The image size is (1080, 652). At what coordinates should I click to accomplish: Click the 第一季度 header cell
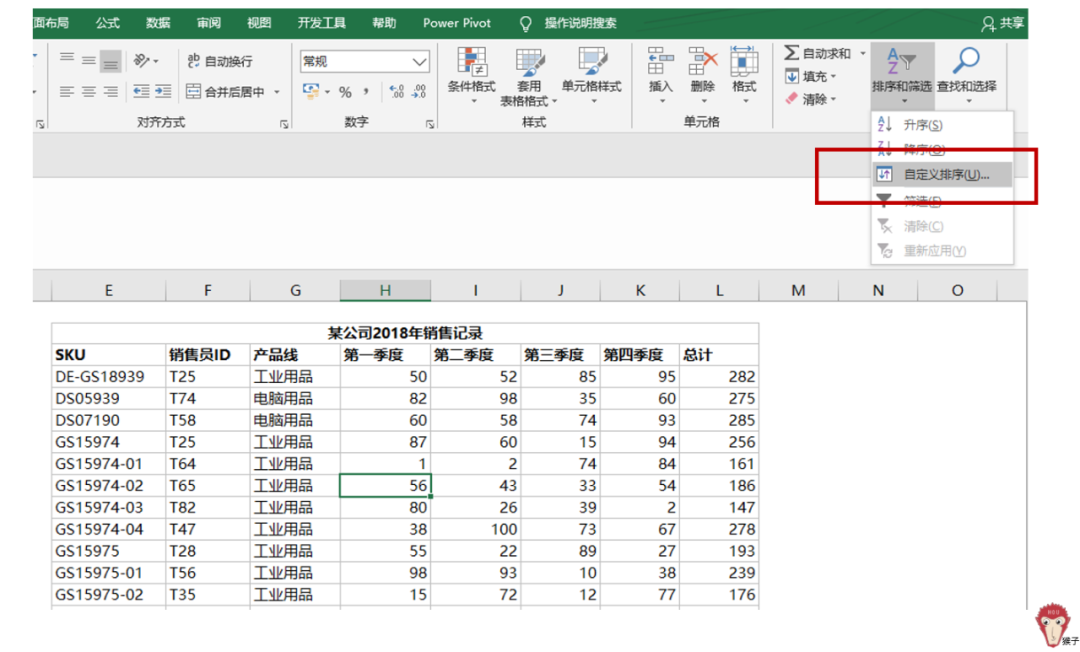[x=385, y=355]
